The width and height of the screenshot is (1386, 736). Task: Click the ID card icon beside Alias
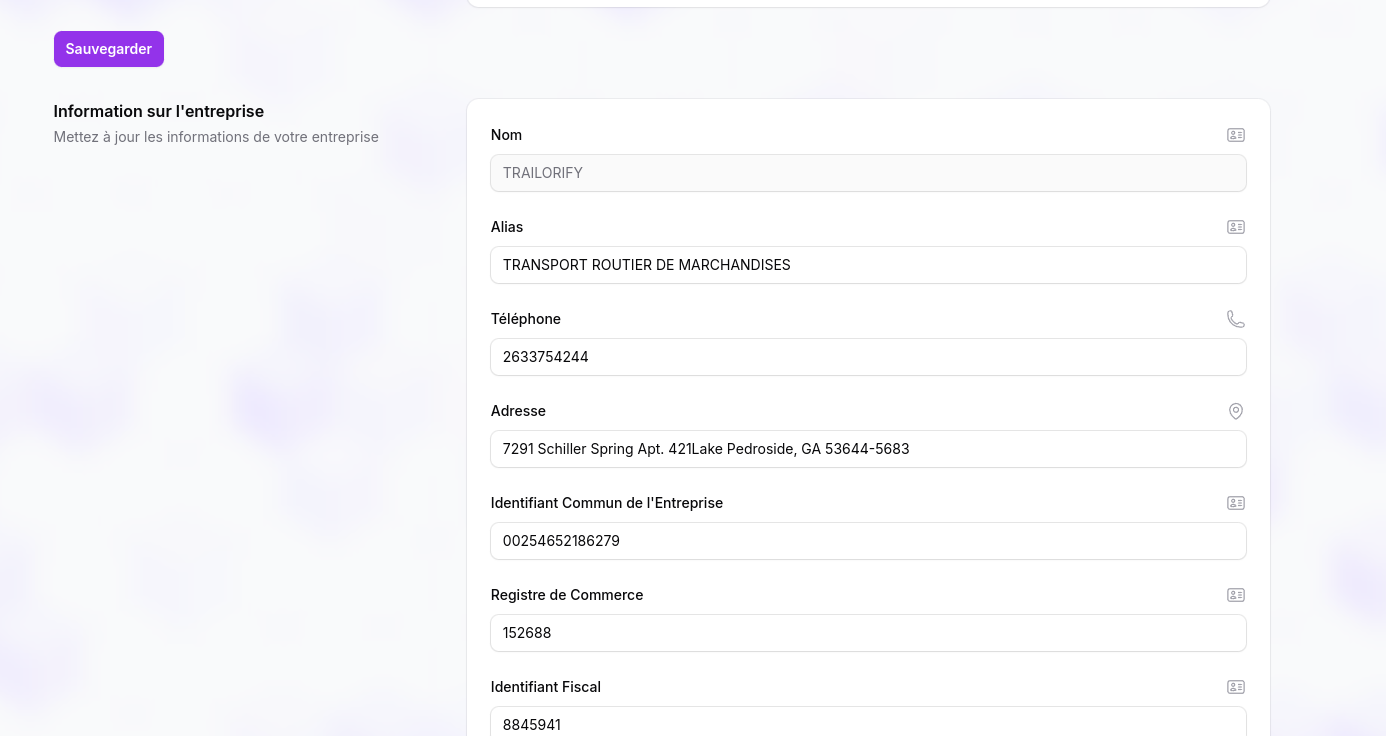pyautogui.click(x=1235, y=227)
